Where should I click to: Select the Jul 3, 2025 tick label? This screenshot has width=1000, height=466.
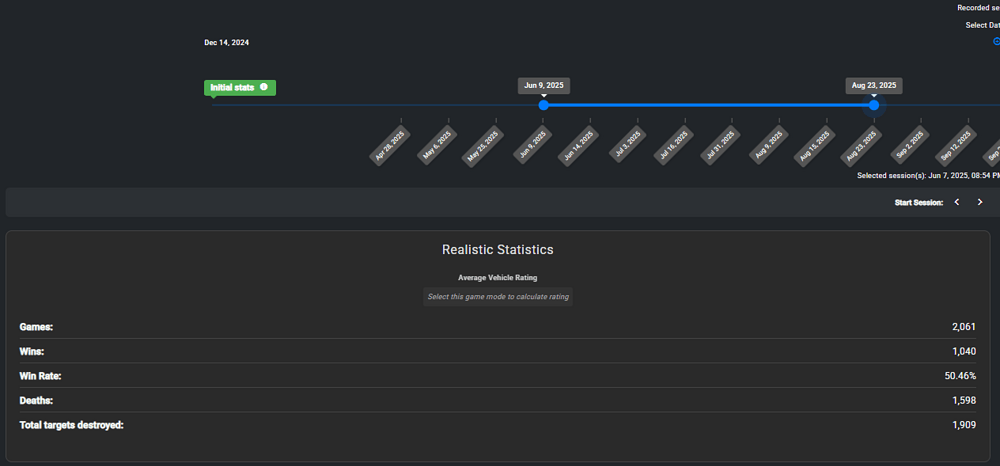click(x=628, y=145)
